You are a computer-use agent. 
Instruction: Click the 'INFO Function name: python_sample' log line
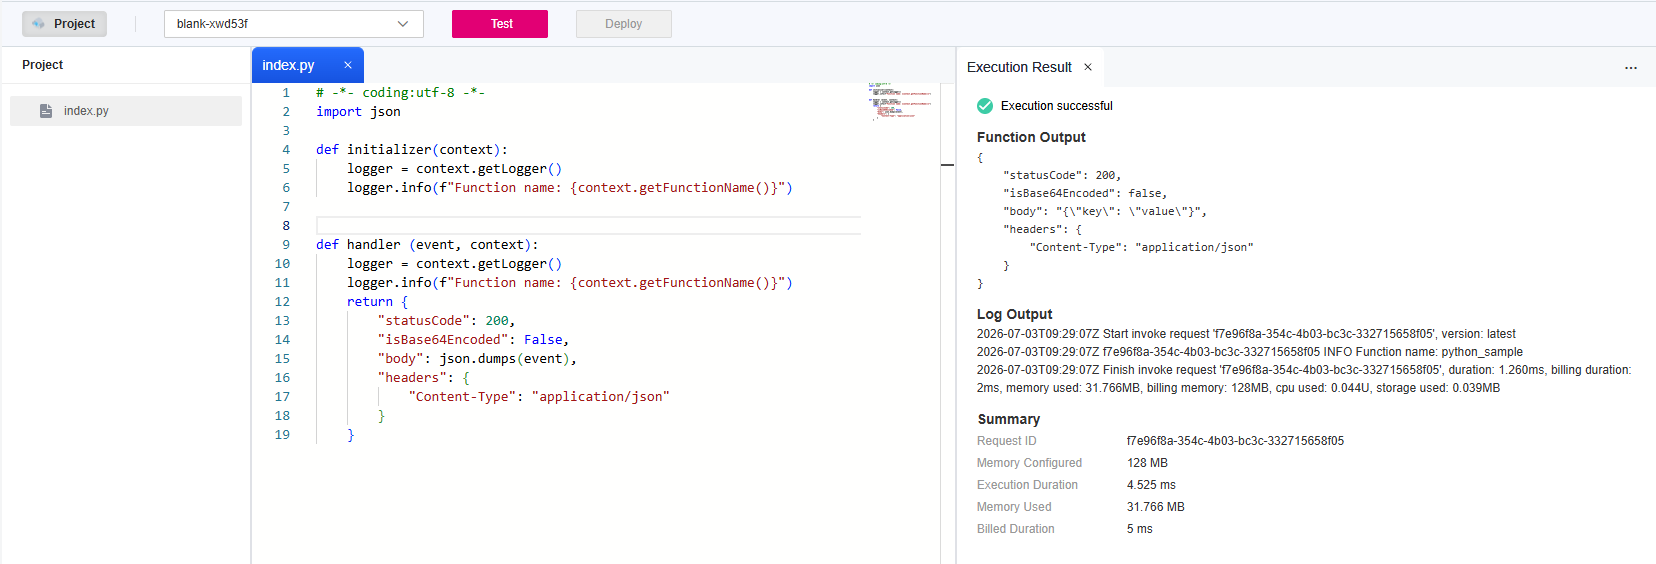(x=1250, y=352)
